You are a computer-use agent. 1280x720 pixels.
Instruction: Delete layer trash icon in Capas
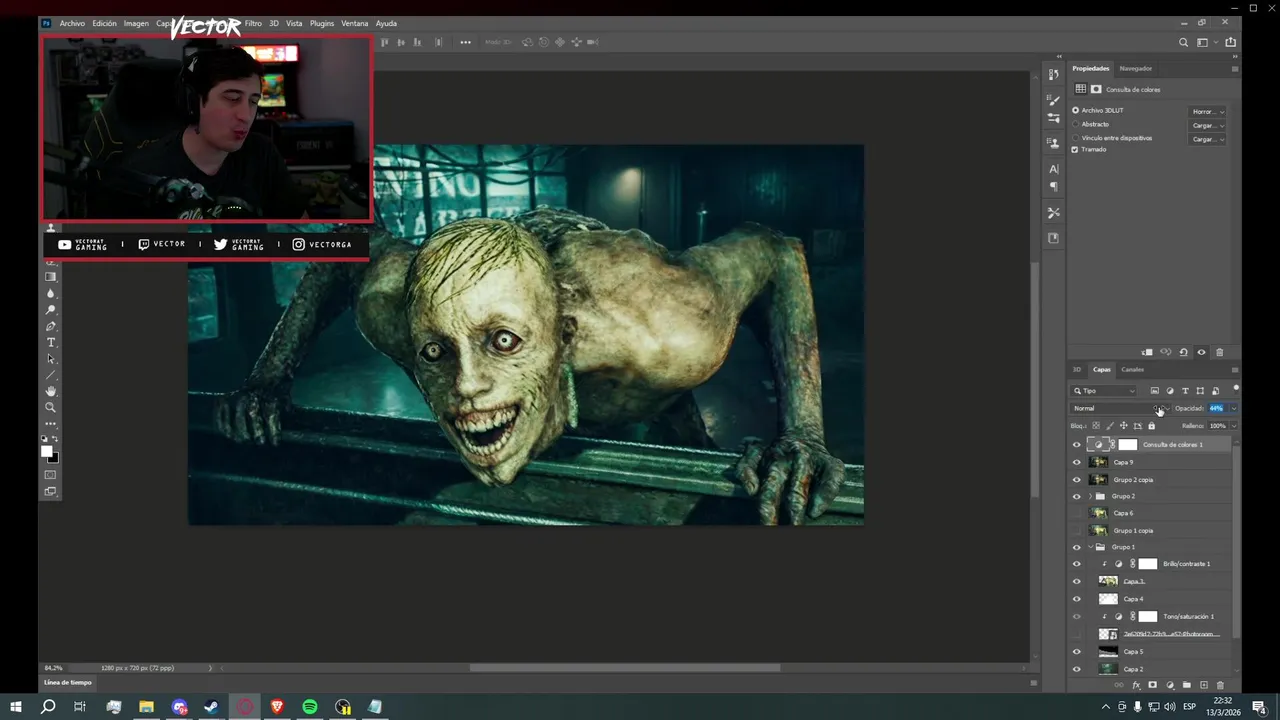(x=1220, y=685)
